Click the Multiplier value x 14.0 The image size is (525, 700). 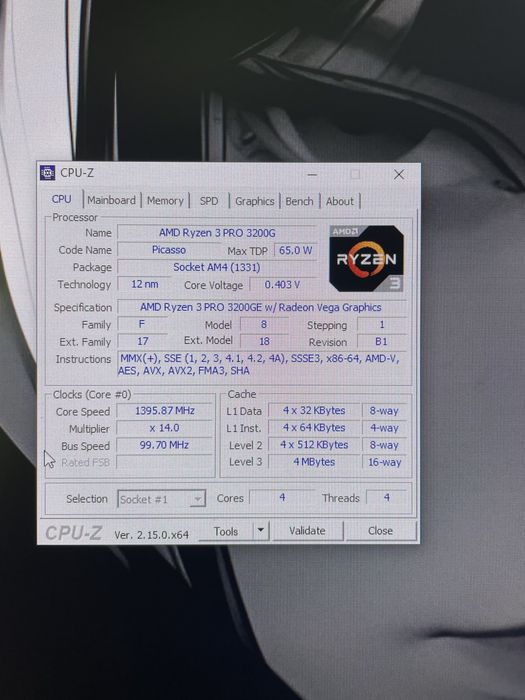point(165,428)
